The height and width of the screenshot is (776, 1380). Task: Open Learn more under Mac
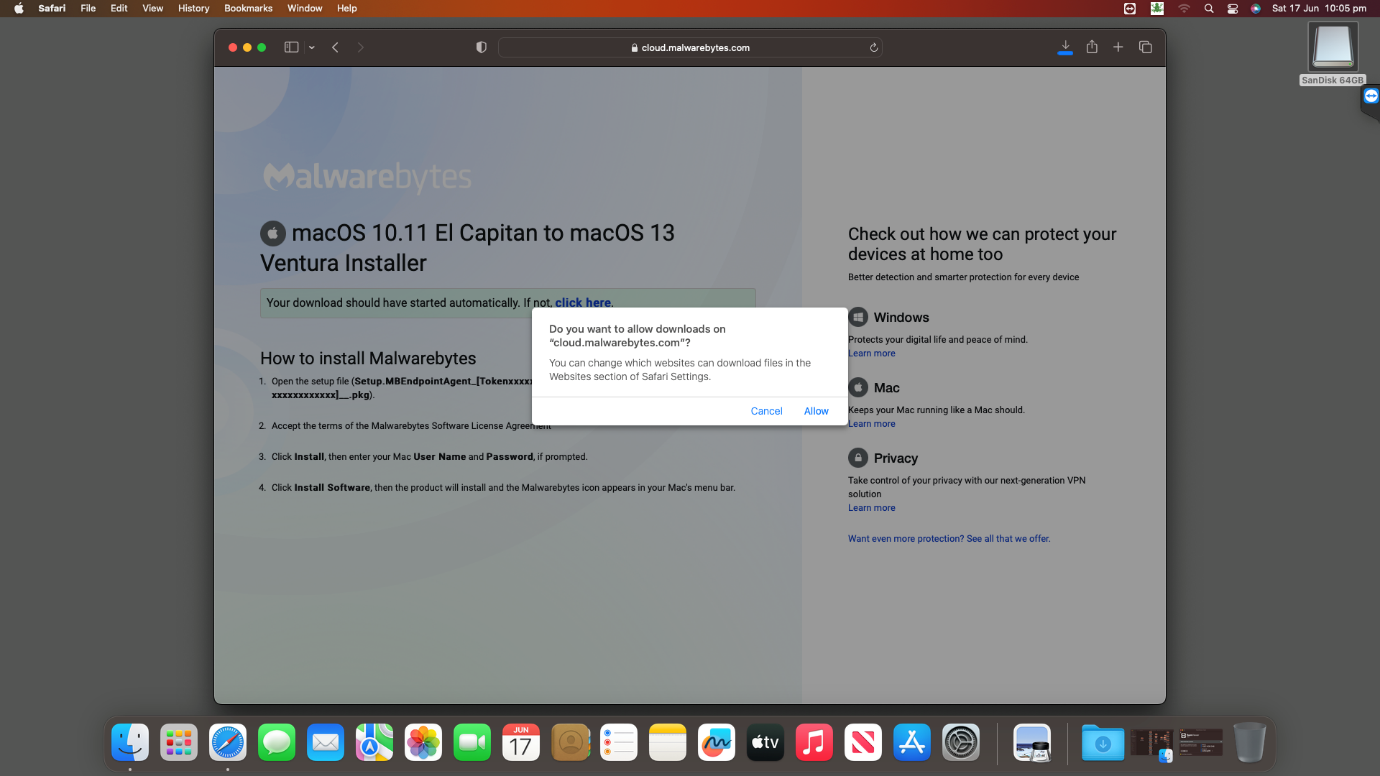872,424
